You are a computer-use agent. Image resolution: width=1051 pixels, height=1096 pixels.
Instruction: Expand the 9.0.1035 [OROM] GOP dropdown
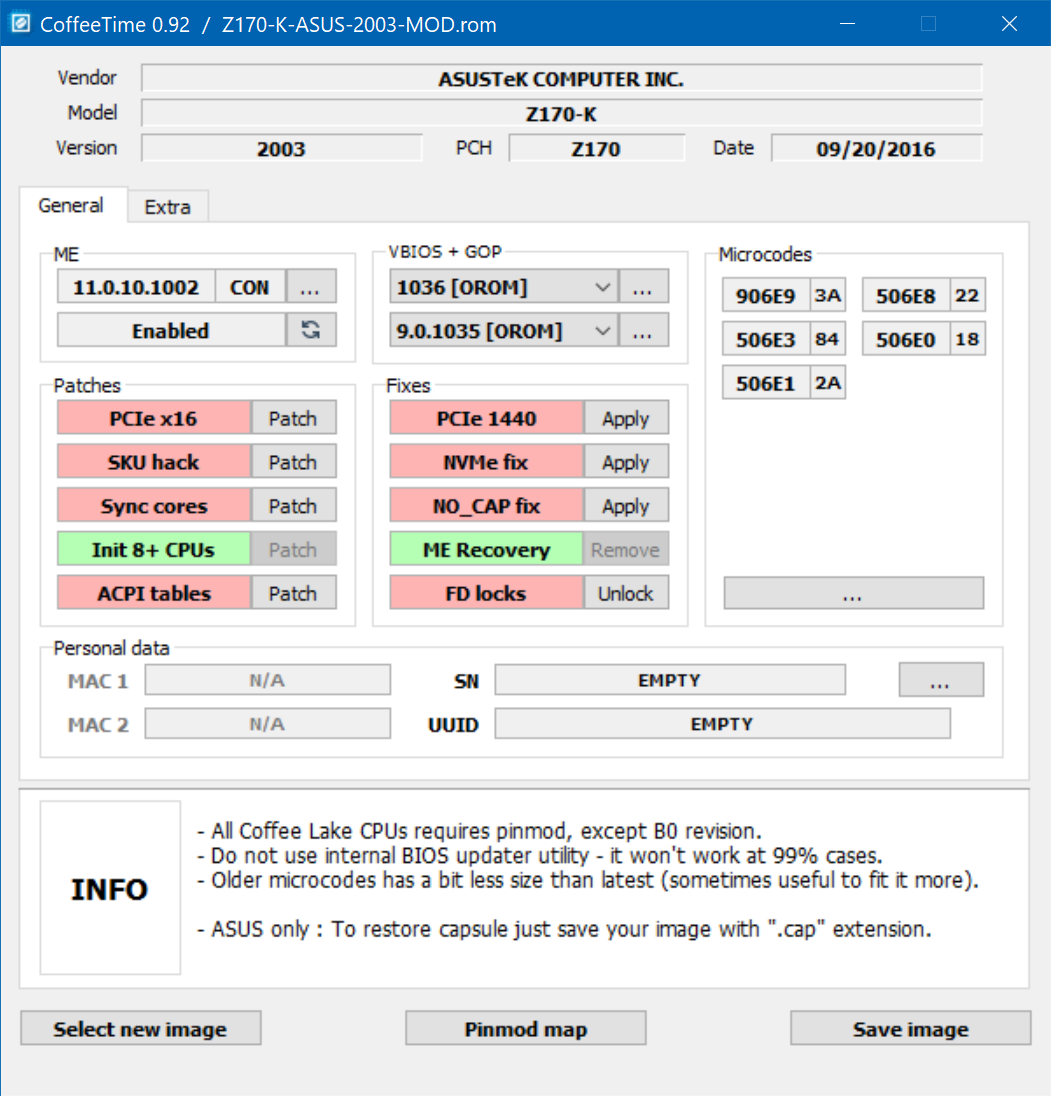[x=602, y=331]
